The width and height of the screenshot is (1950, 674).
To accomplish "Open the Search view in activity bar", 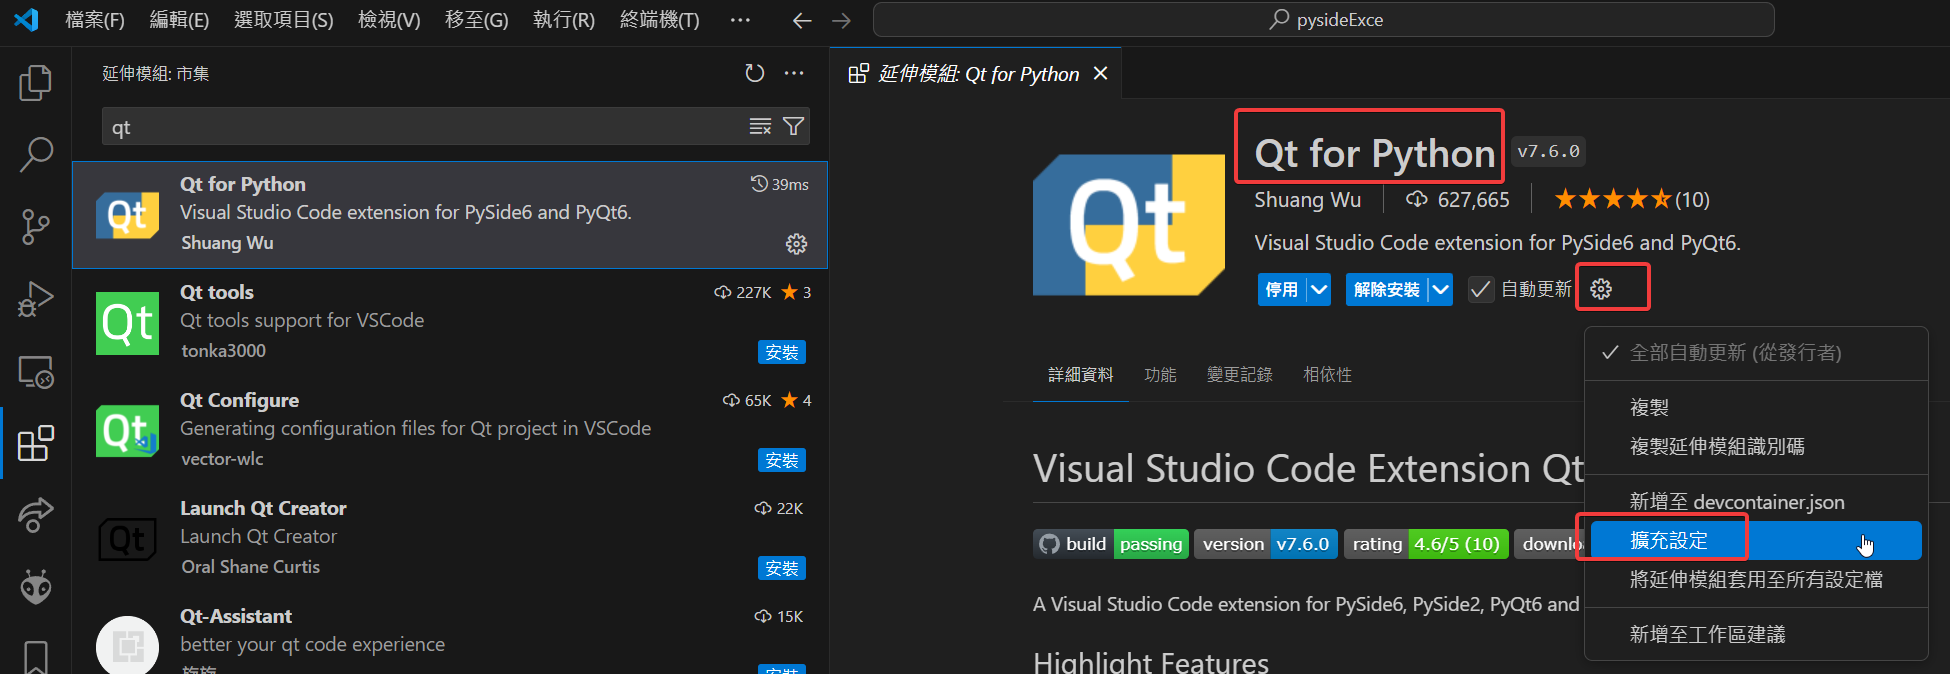I will [36, 155].
